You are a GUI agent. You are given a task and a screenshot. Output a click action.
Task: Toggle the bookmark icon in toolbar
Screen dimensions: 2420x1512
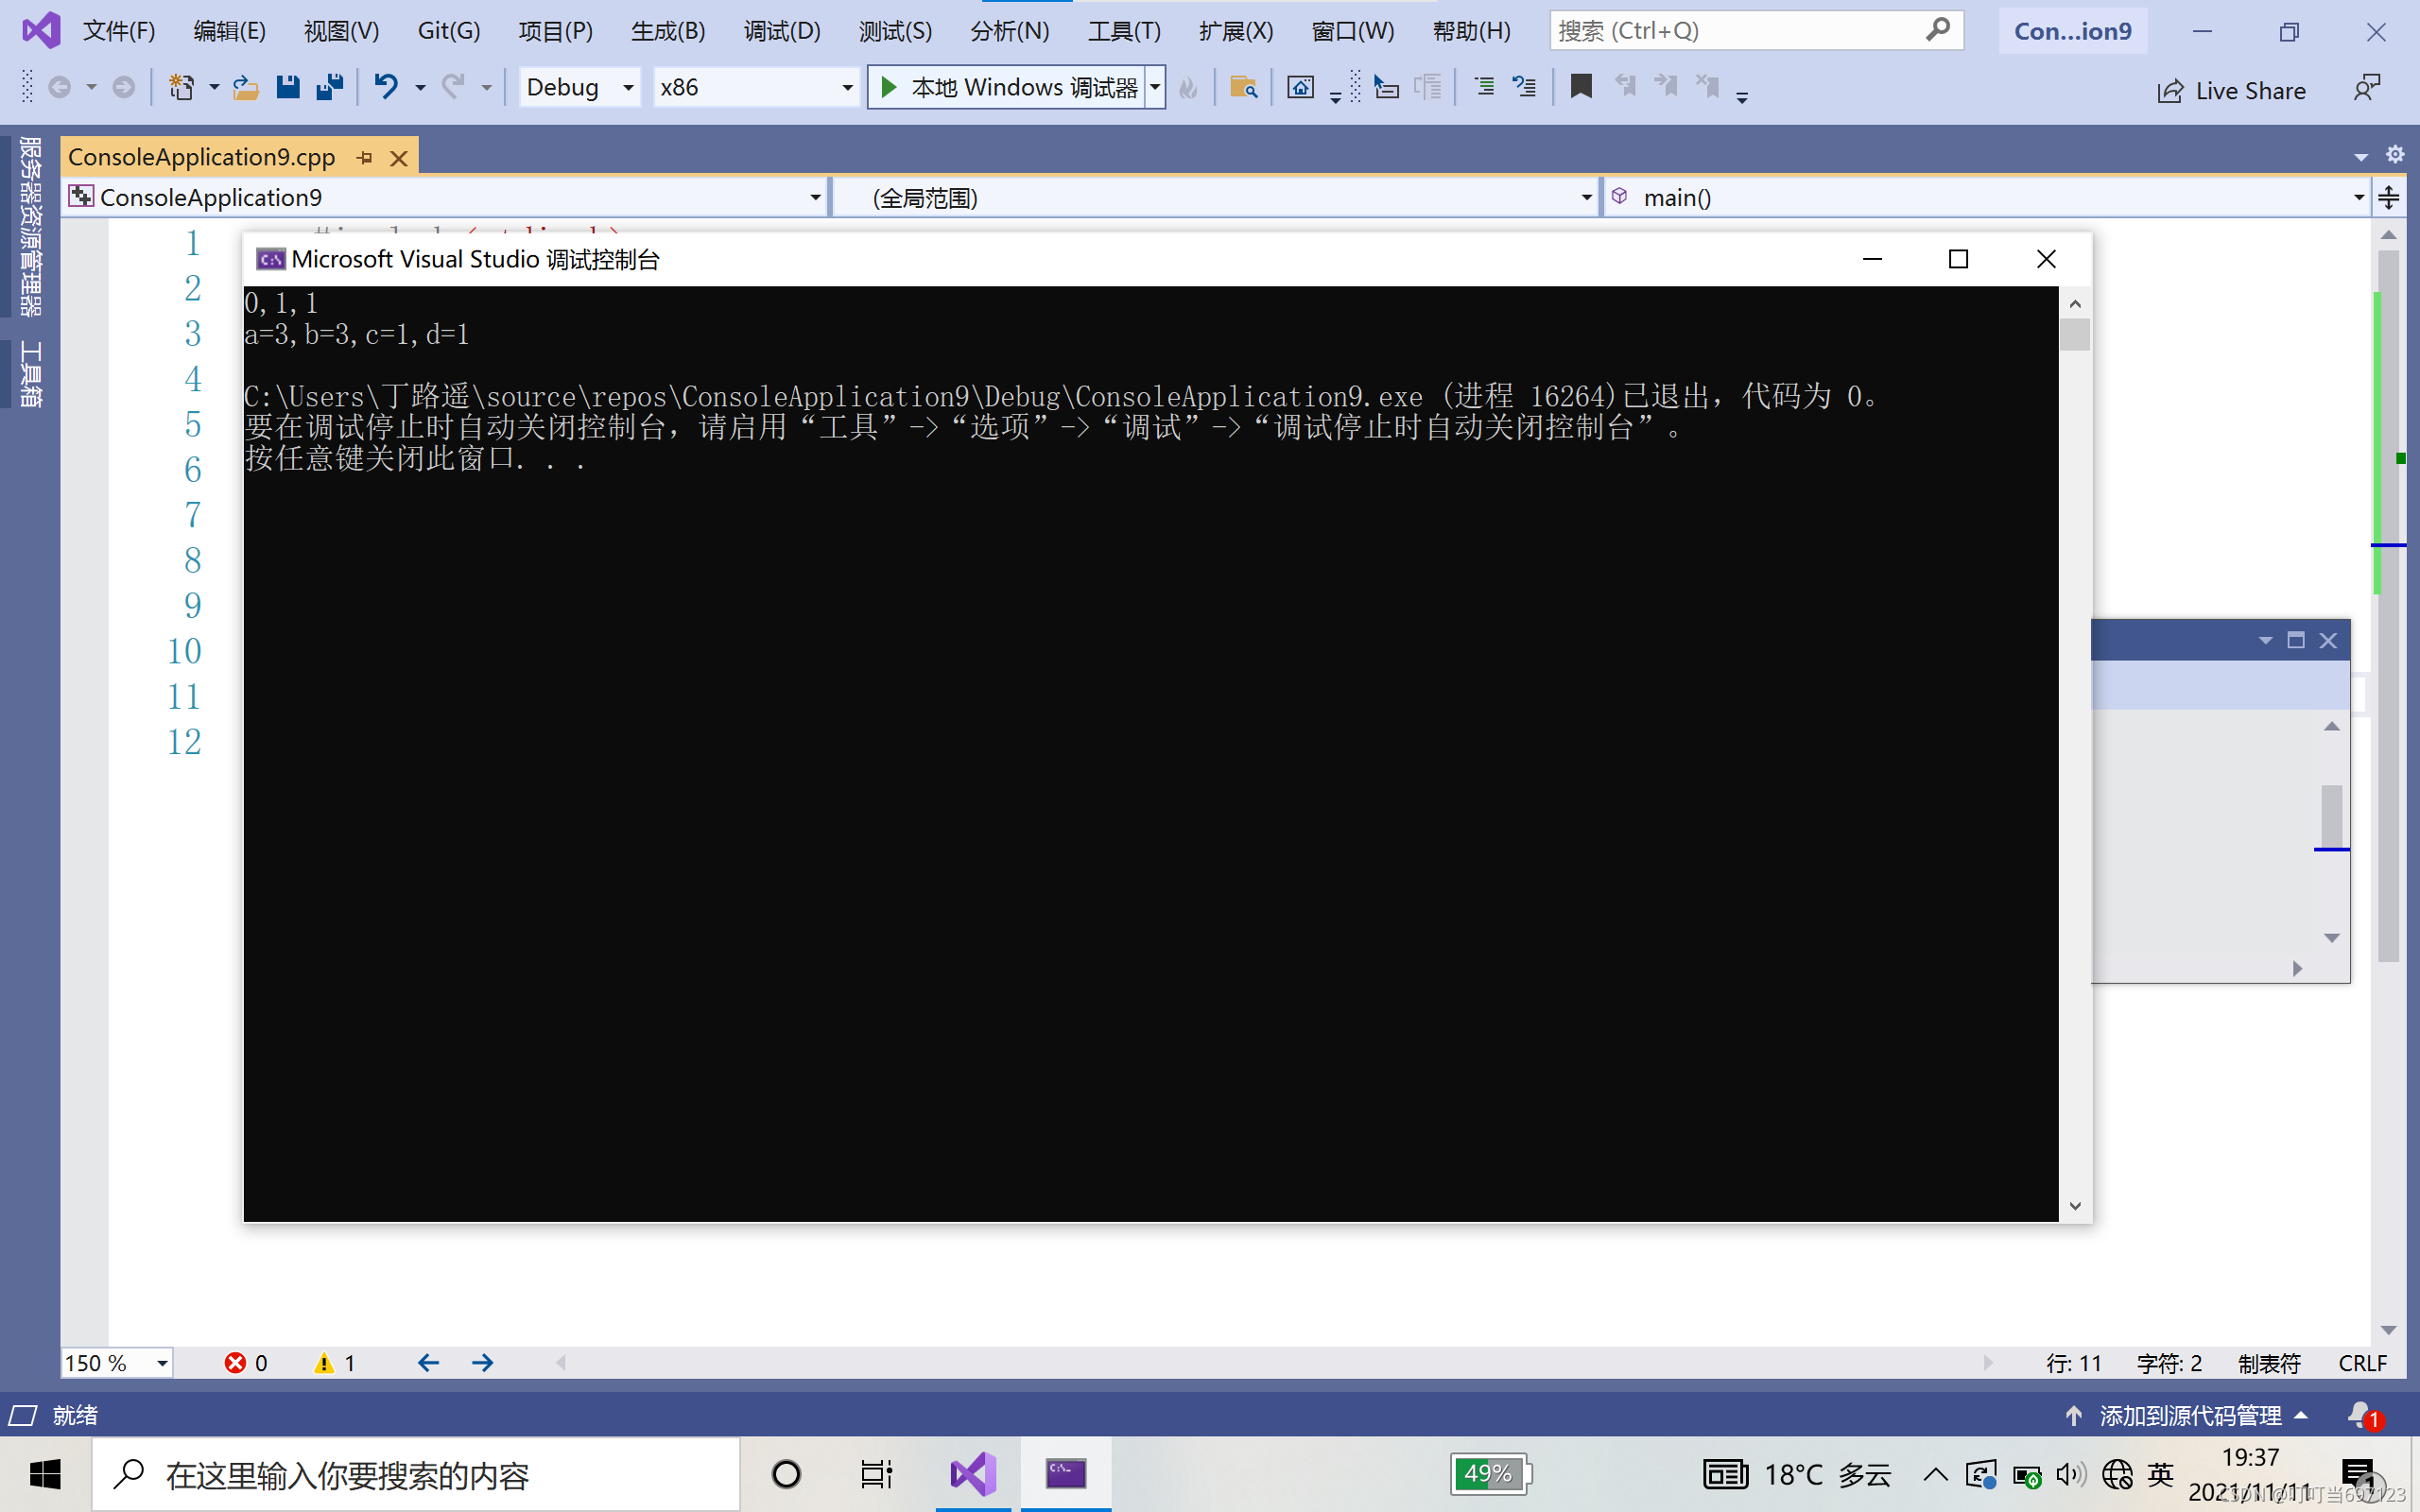pos(1581,87)
